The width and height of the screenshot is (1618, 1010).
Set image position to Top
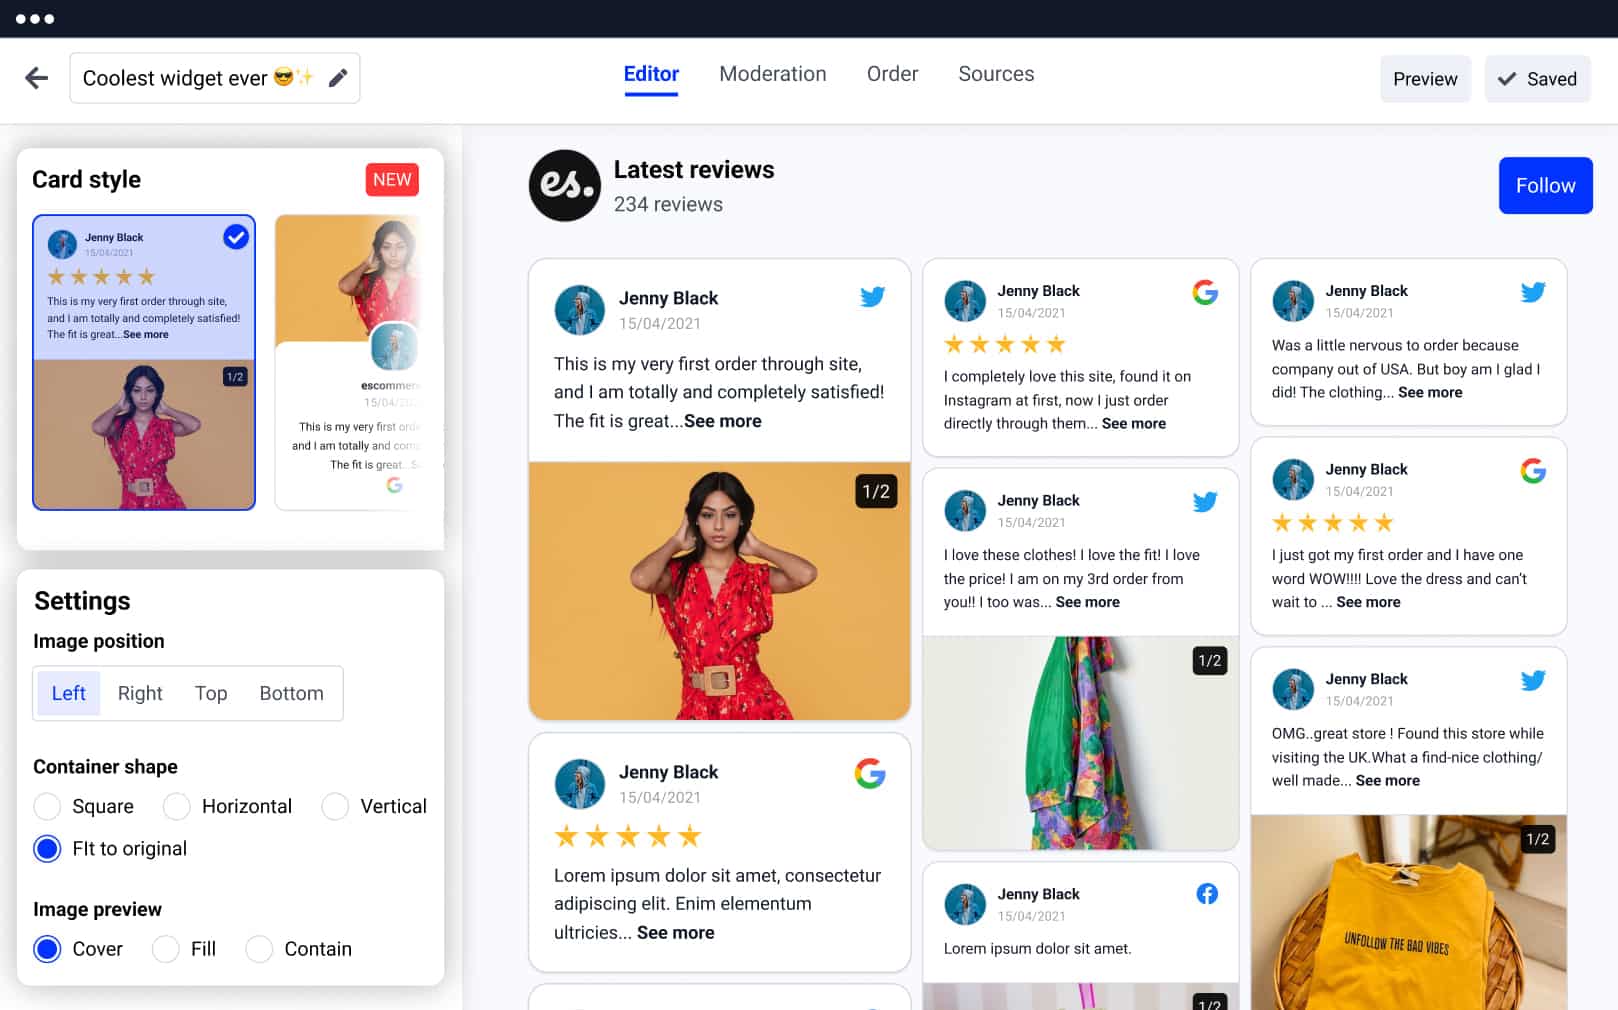(211, 693)
